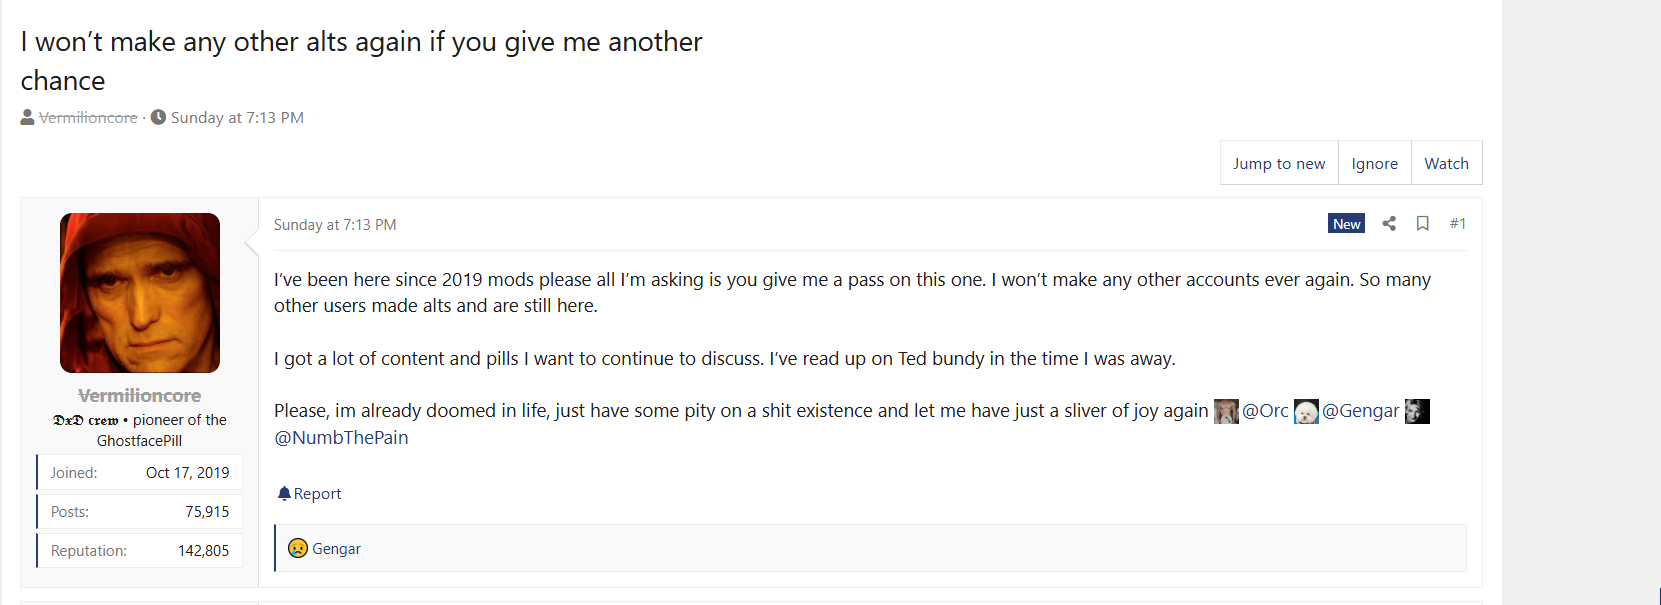
Task: Open the @NumbThePain mention link
Action: coord(341,437)
